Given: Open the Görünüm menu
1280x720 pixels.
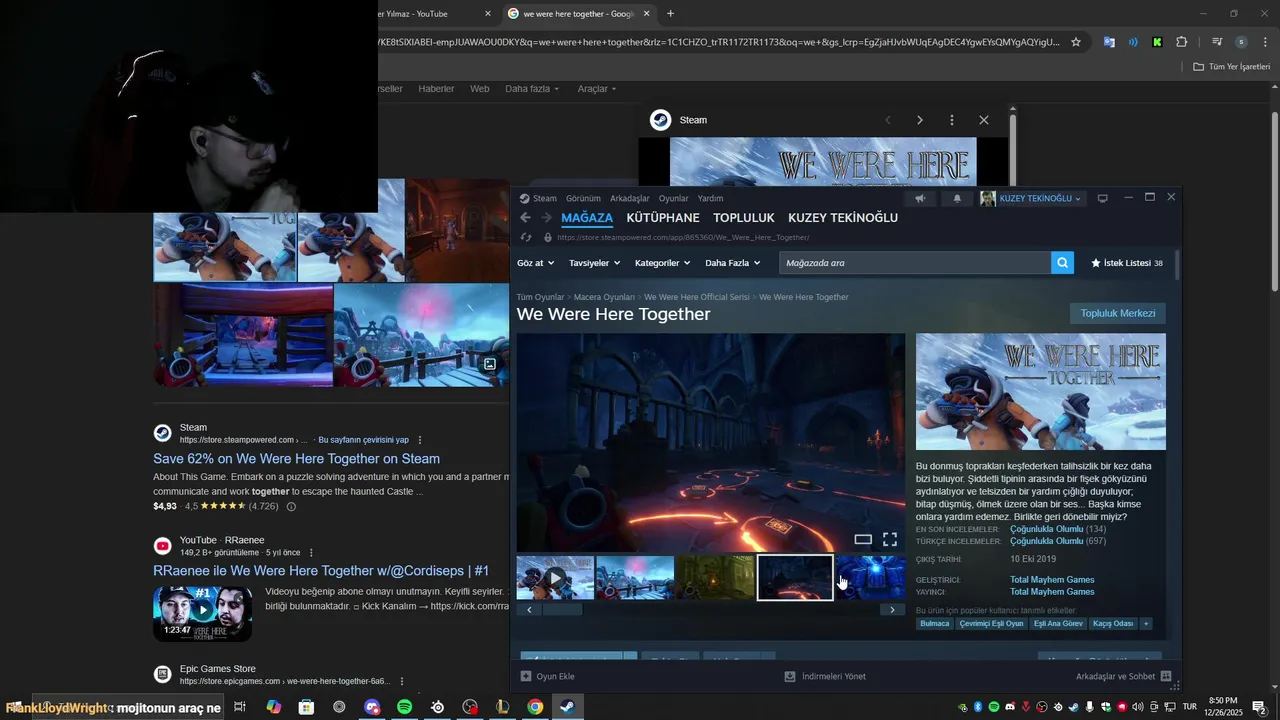Looking at the screenshot, I should click(583, 198).
